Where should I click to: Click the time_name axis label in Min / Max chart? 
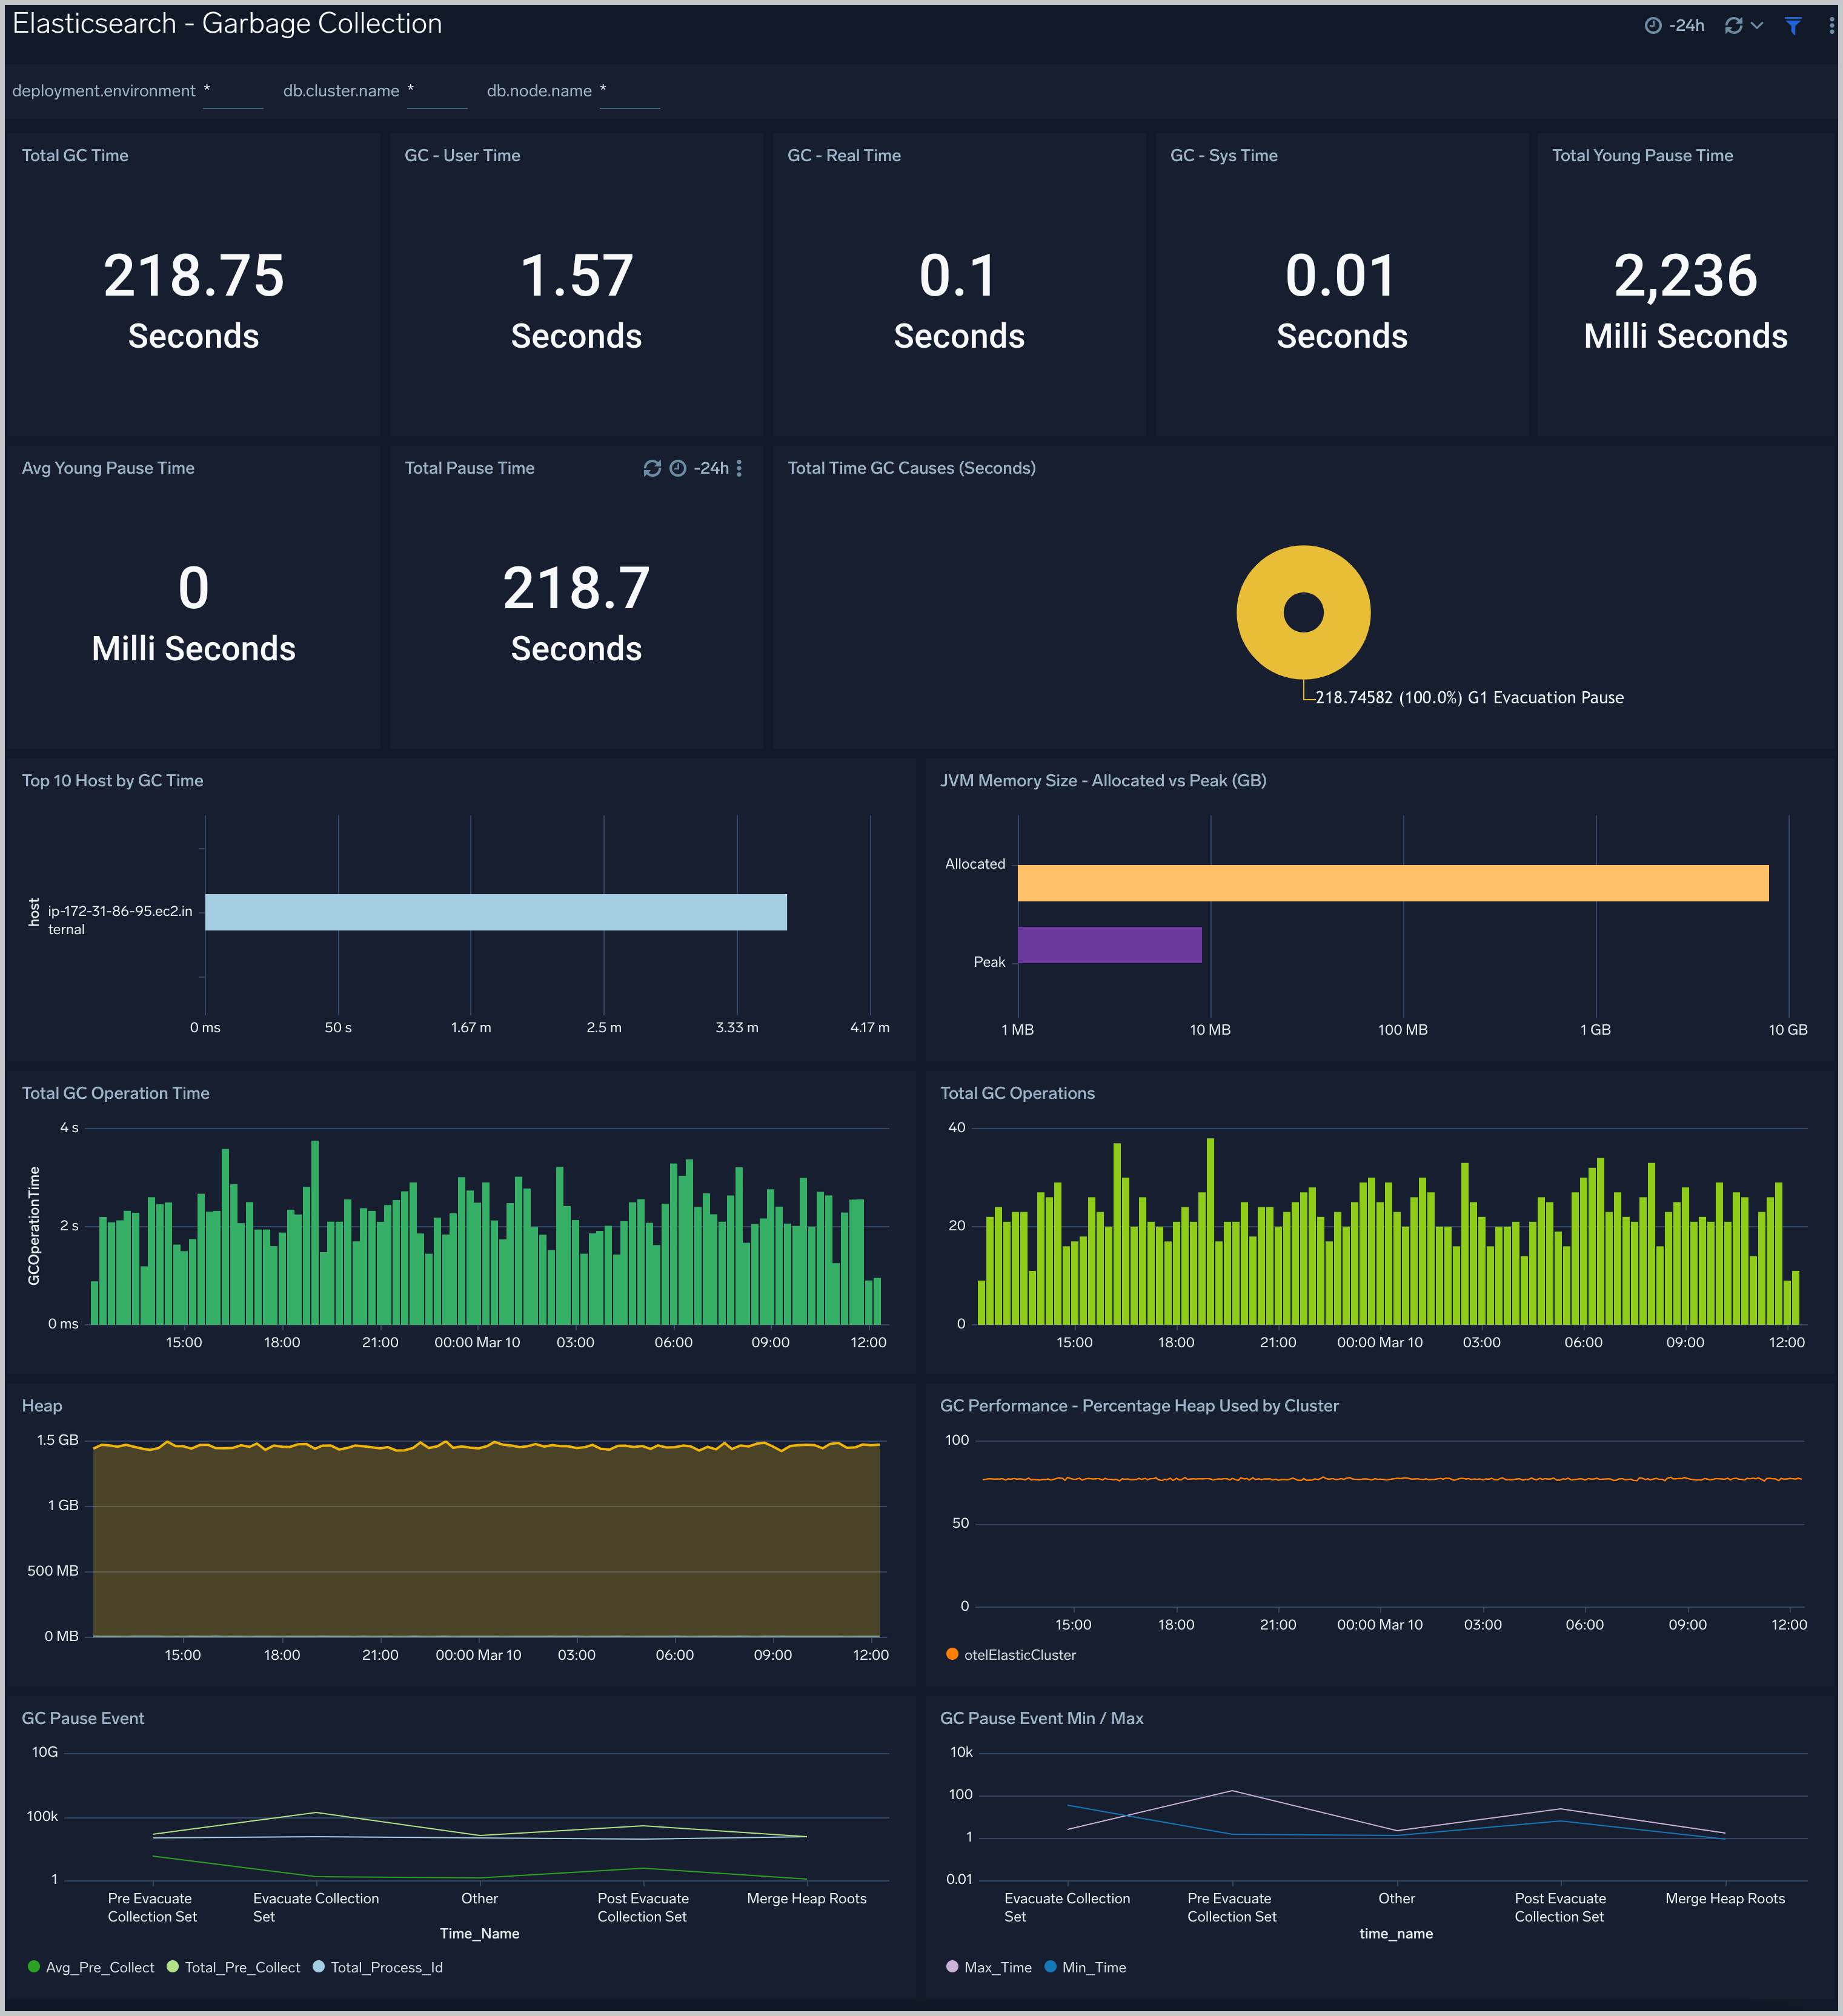pos(1396,1934)
